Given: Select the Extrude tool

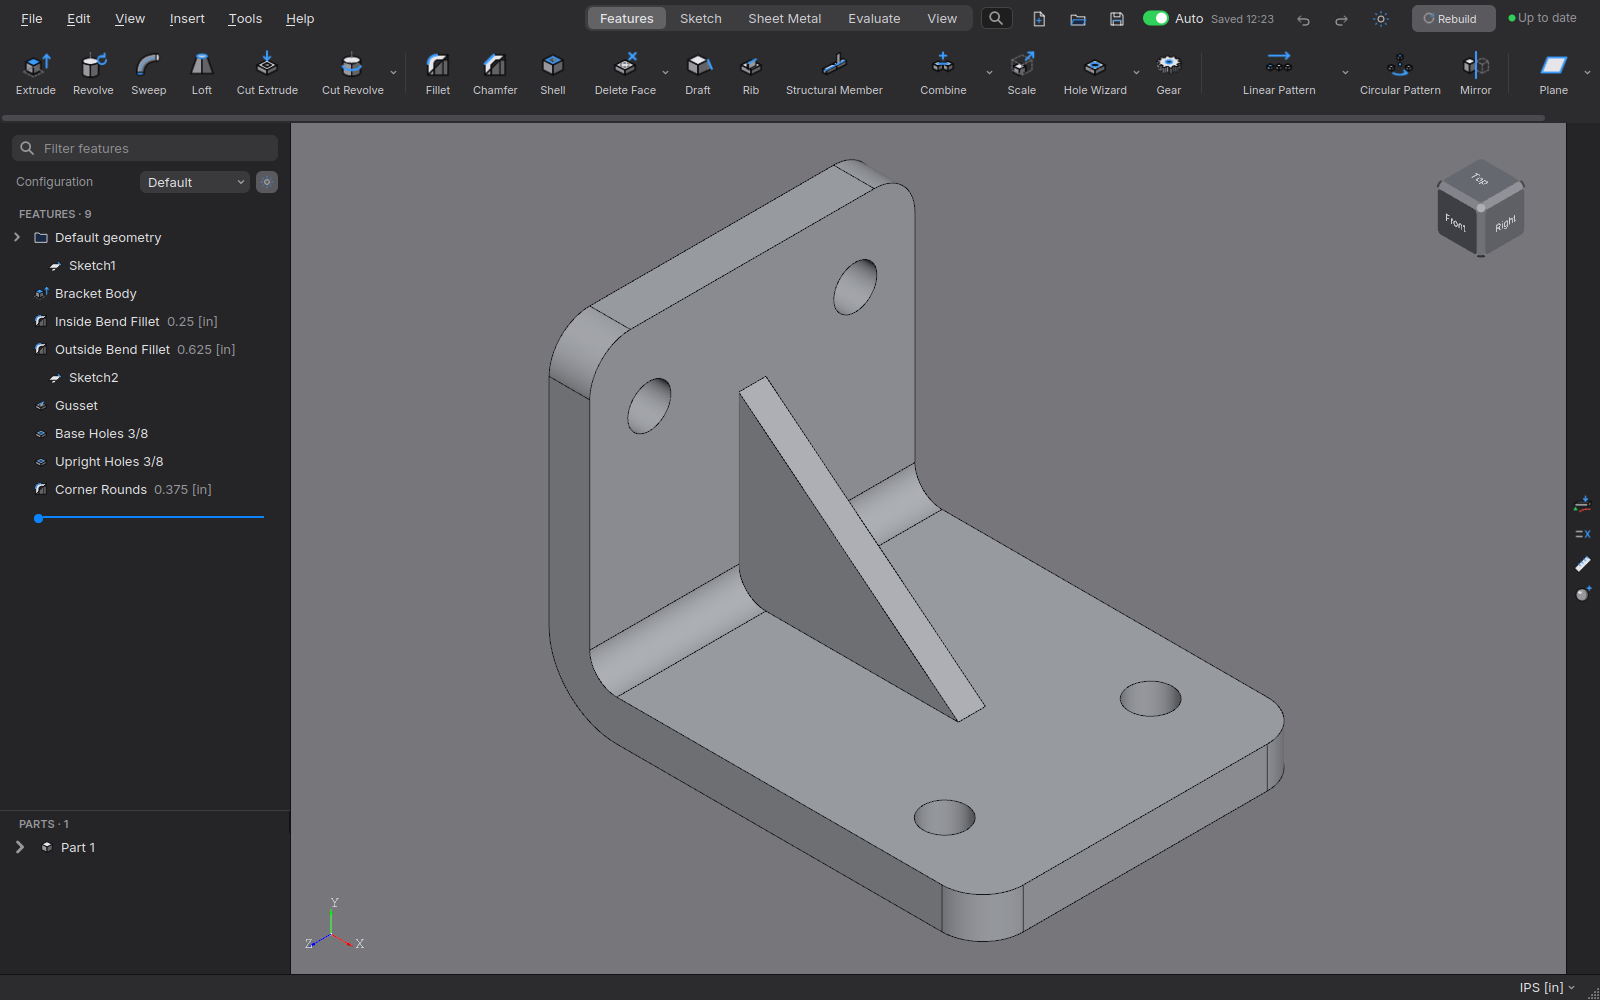Looking at the screenshot, I should [36, 75].
